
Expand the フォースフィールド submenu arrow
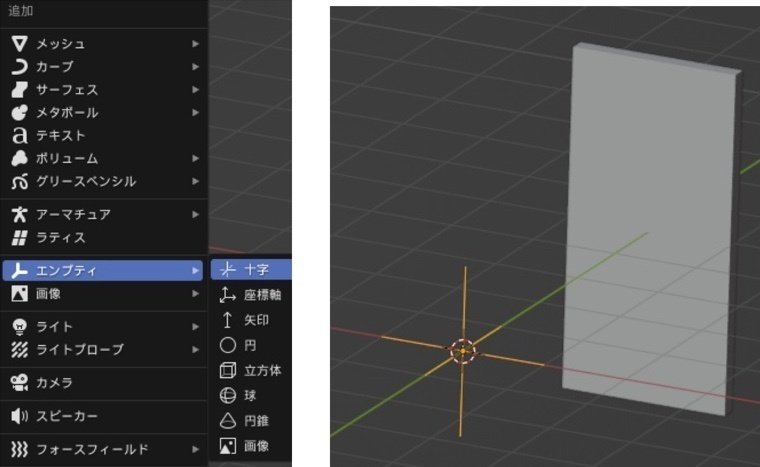(x=195, y=450)
